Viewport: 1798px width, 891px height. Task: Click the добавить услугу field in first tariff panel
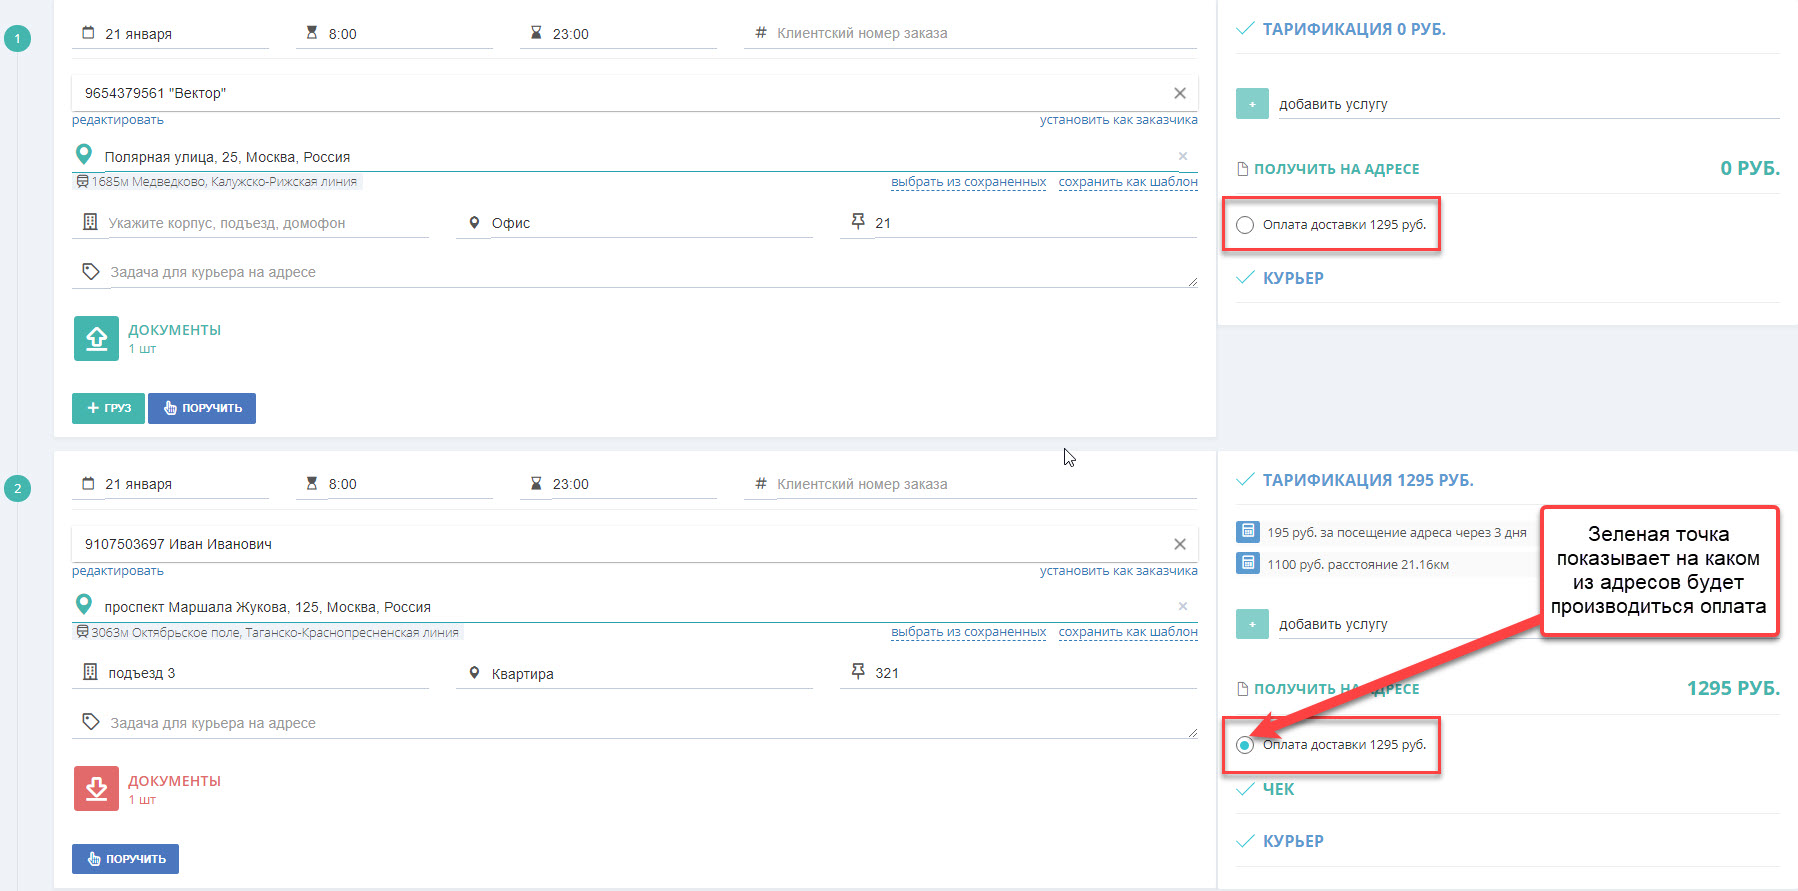coord(1528,104)
